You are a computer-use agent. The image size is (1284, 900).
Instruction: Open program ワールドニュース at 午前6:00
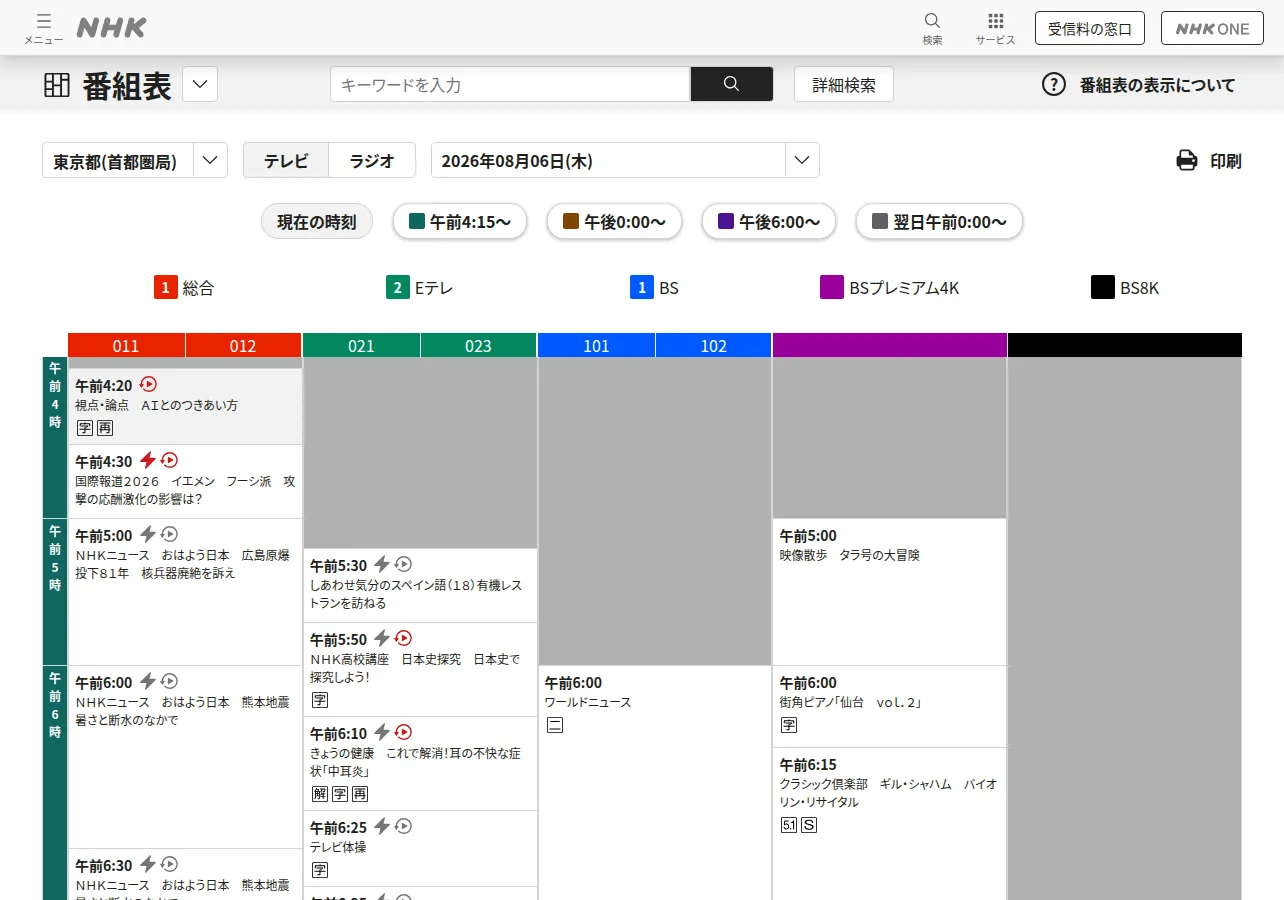tap(655, 783)
